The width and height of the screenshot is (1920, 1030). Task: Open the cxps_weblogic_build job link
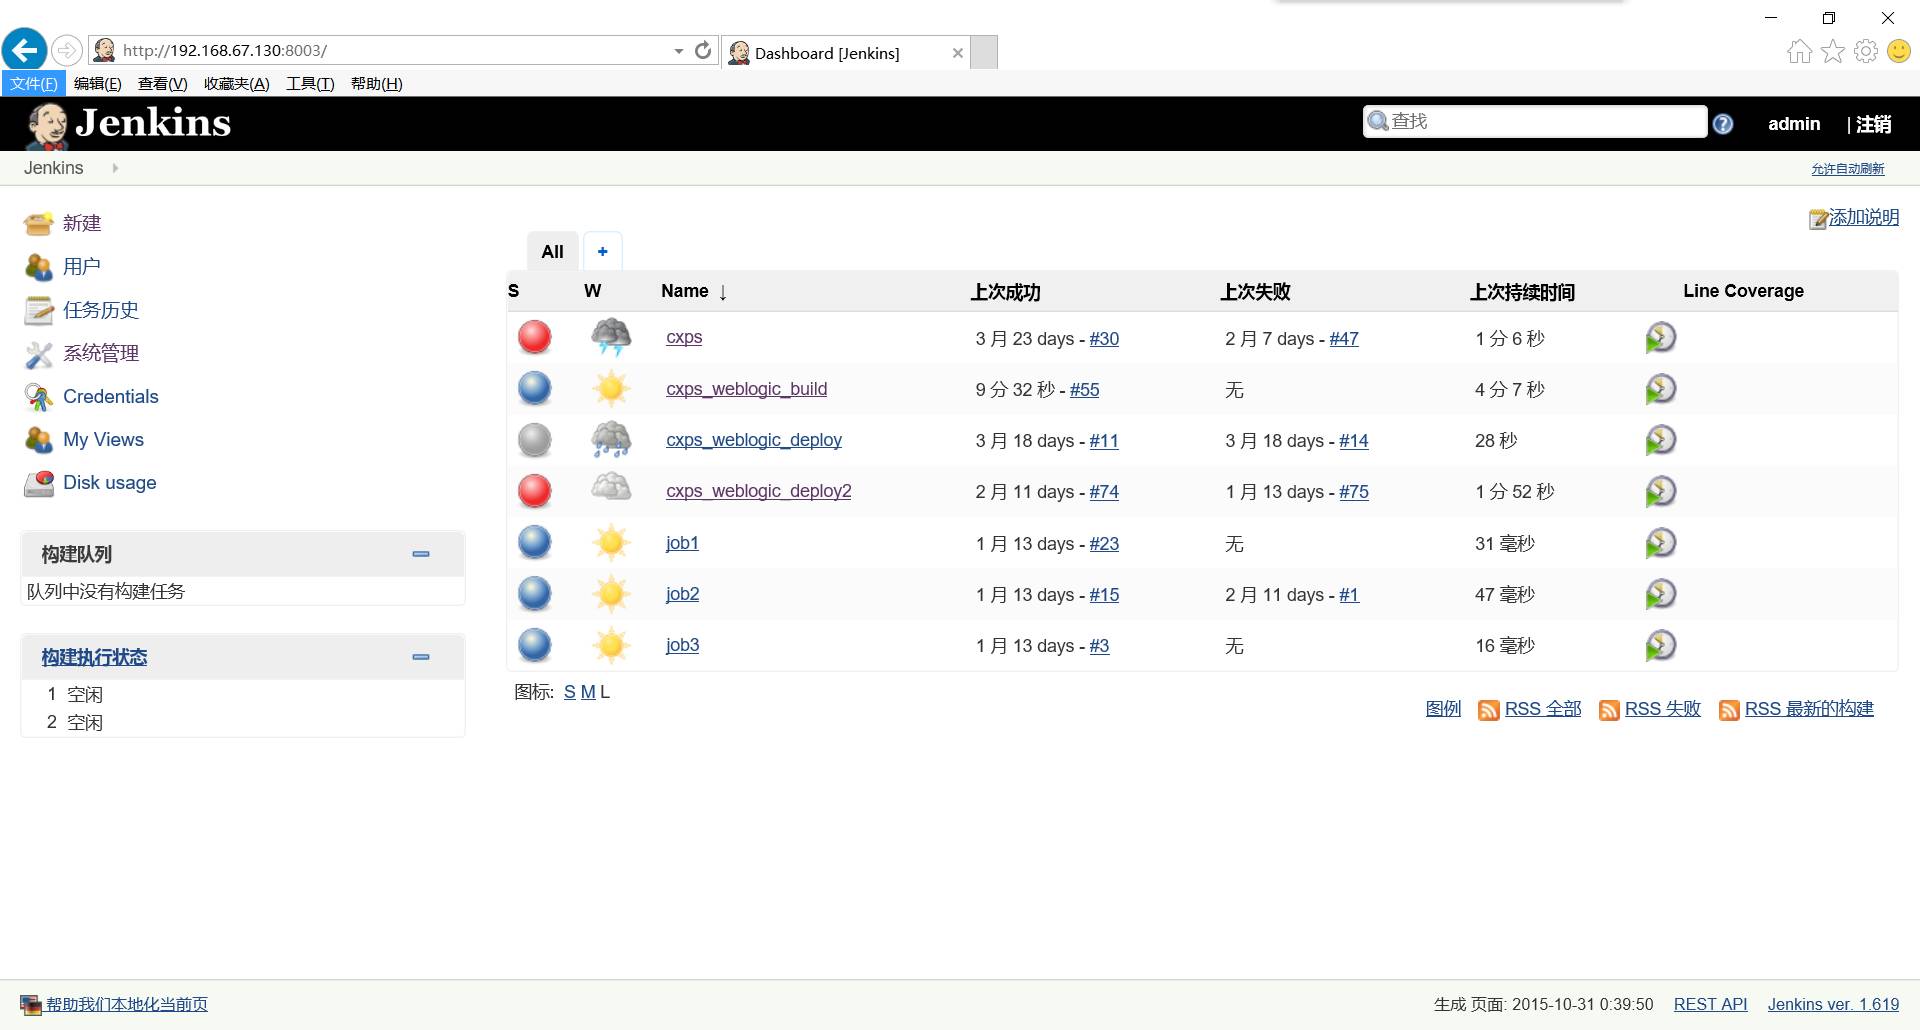(x=747, y=389)
